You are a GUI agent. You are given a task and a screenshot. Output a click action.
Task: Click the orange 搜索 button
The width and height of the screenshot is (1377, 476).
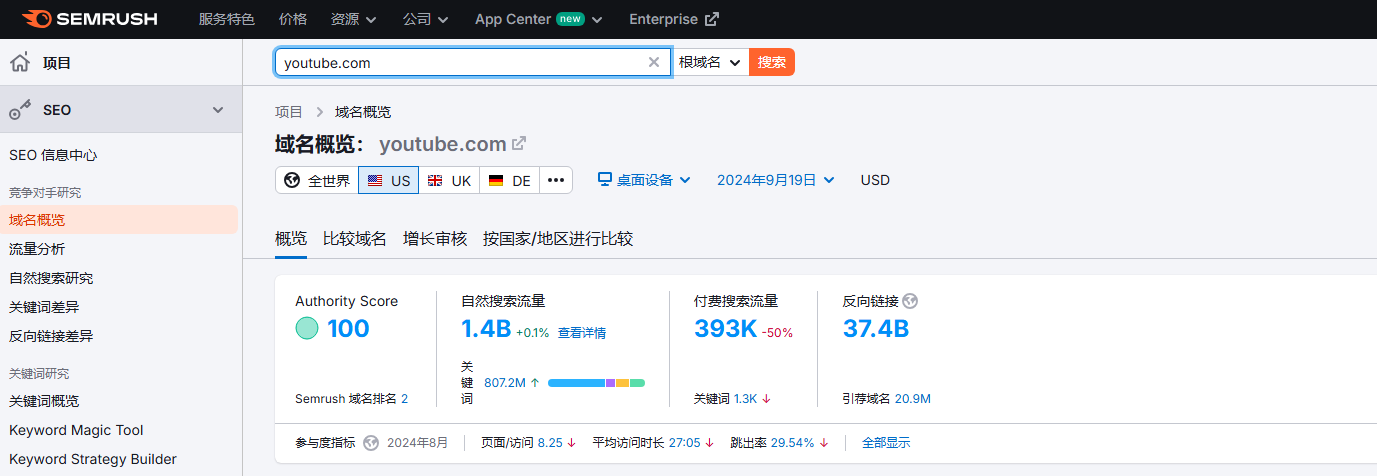[x=772, y=62]
